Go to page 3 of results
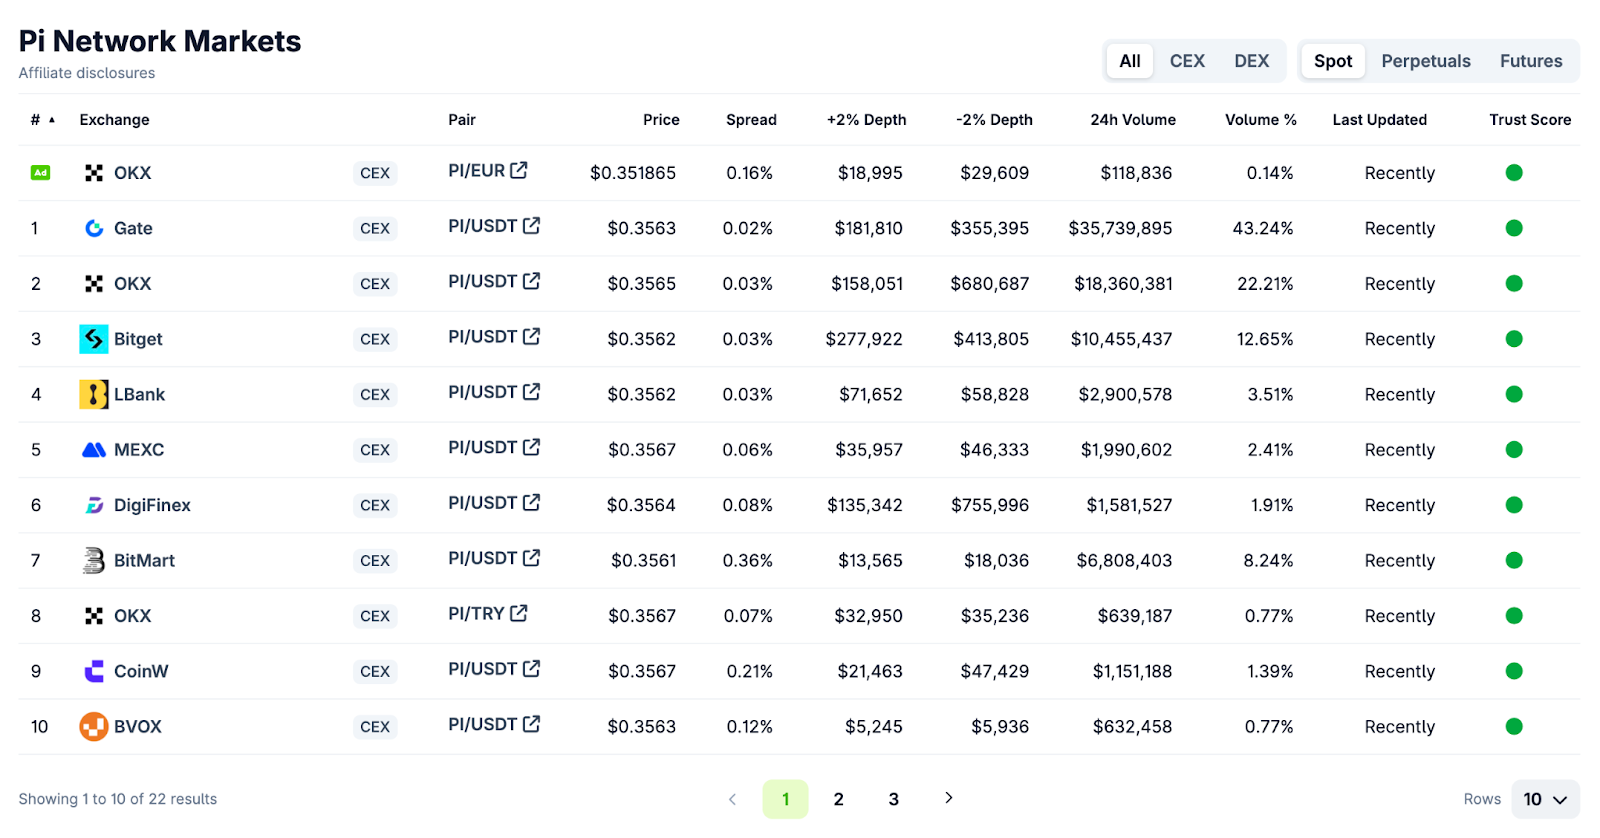This screenshot has height=838, width=1600. pos(893,799)
